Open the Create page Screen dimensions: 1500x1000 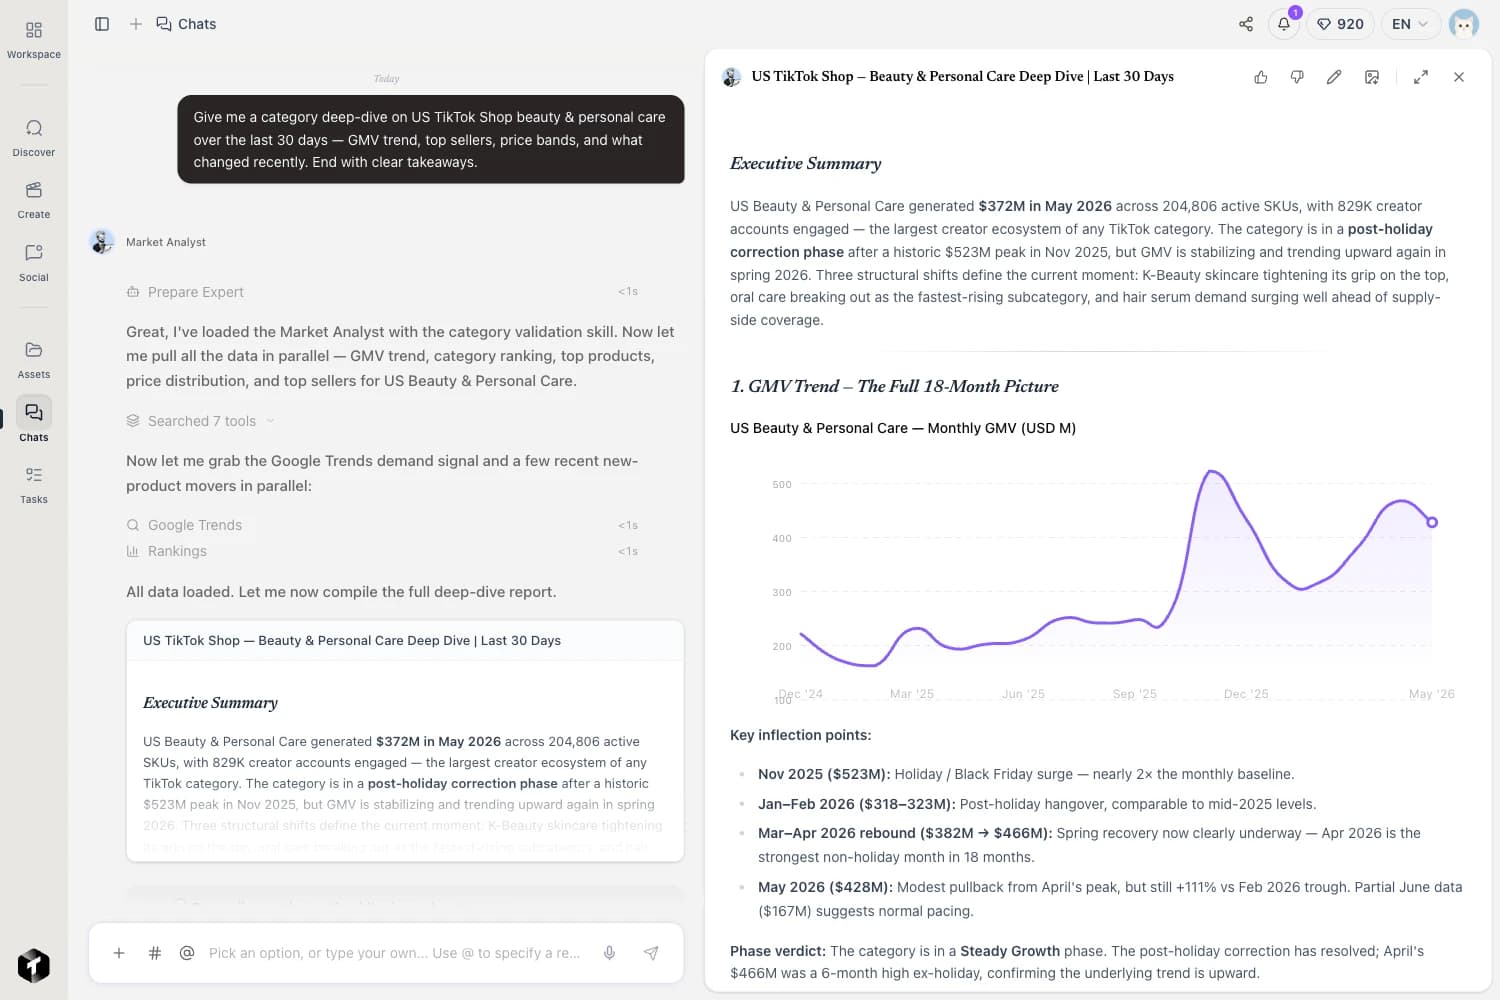[x=33, y=200]
